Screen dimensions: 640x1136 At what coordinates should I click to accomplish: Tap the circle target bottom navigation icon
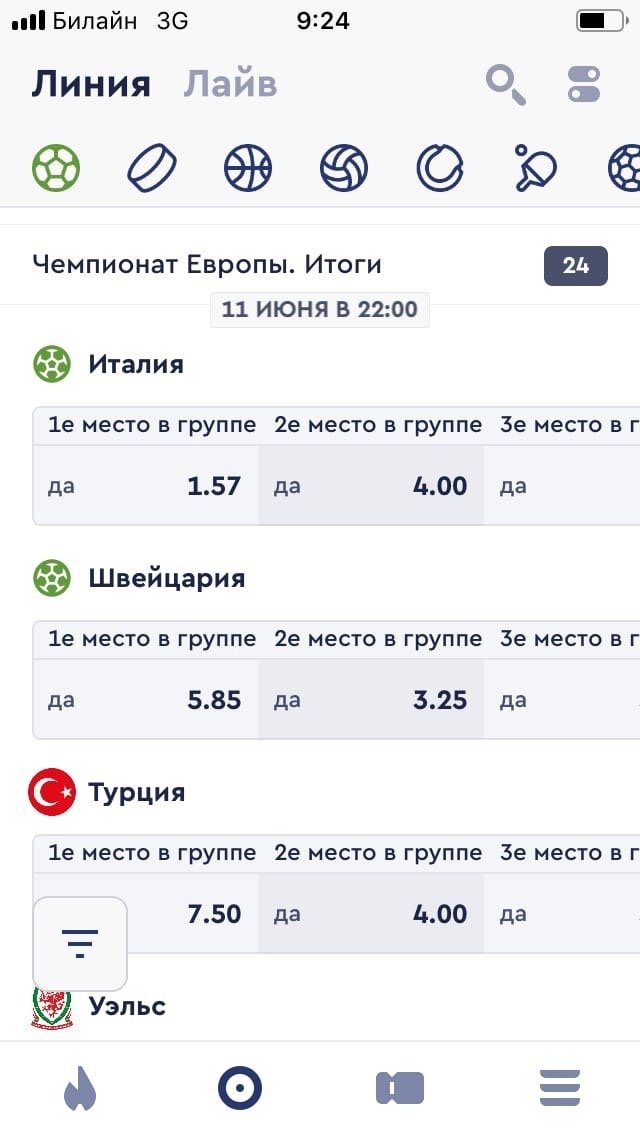click(x=240, y=1088)
